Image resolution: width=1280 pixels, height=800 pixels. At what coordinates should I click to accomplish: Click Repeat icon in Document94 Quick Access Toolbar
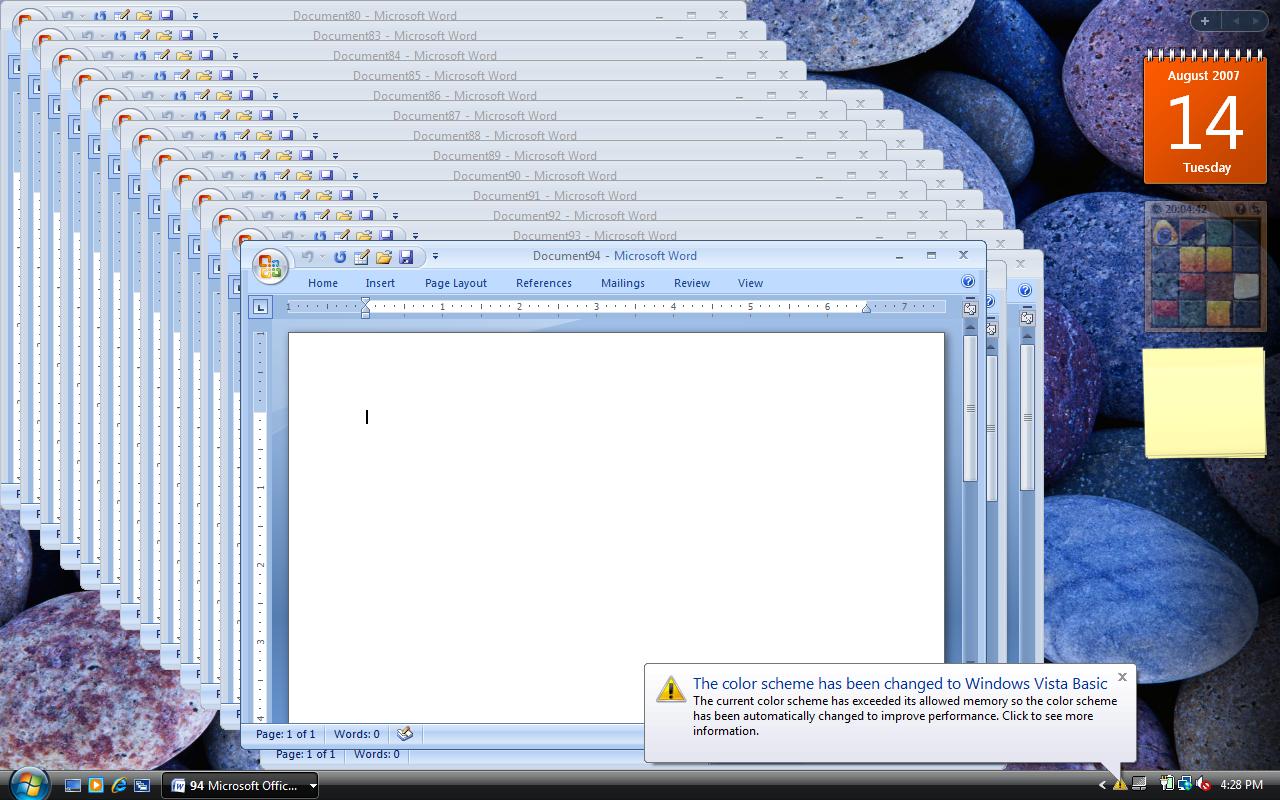point(340,257)
